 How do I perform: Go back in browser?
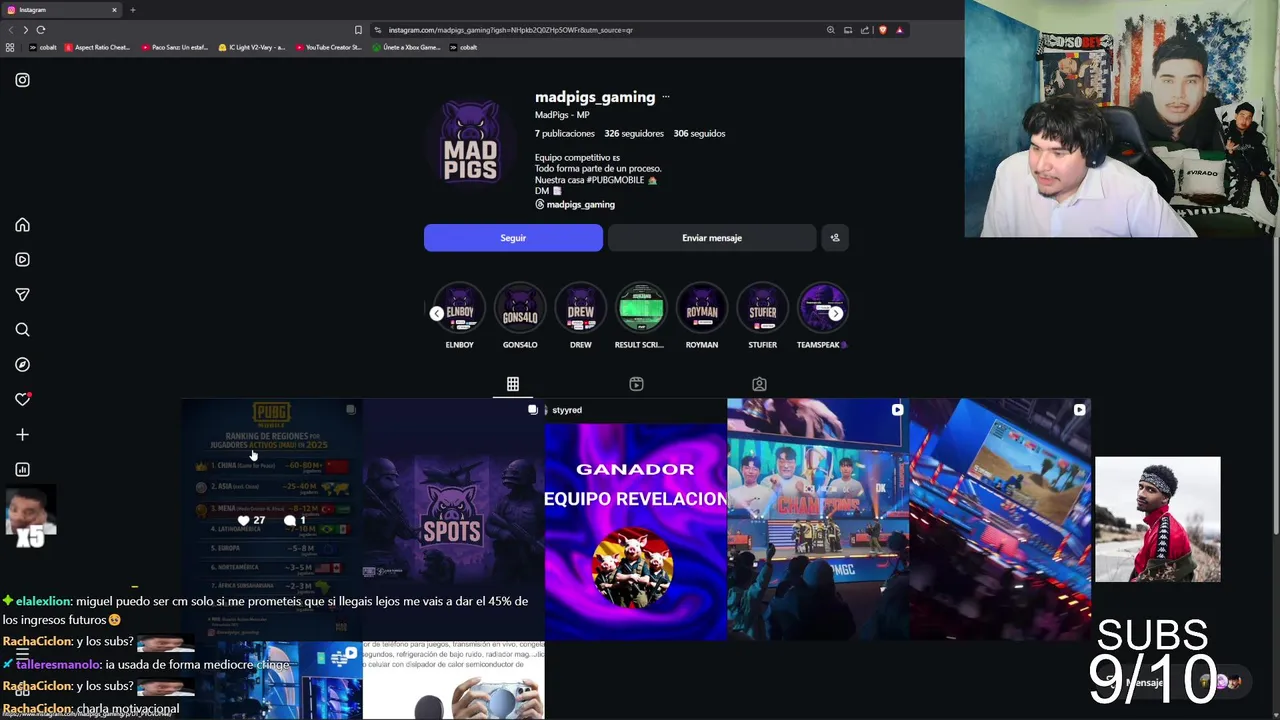tap(9, 30)
